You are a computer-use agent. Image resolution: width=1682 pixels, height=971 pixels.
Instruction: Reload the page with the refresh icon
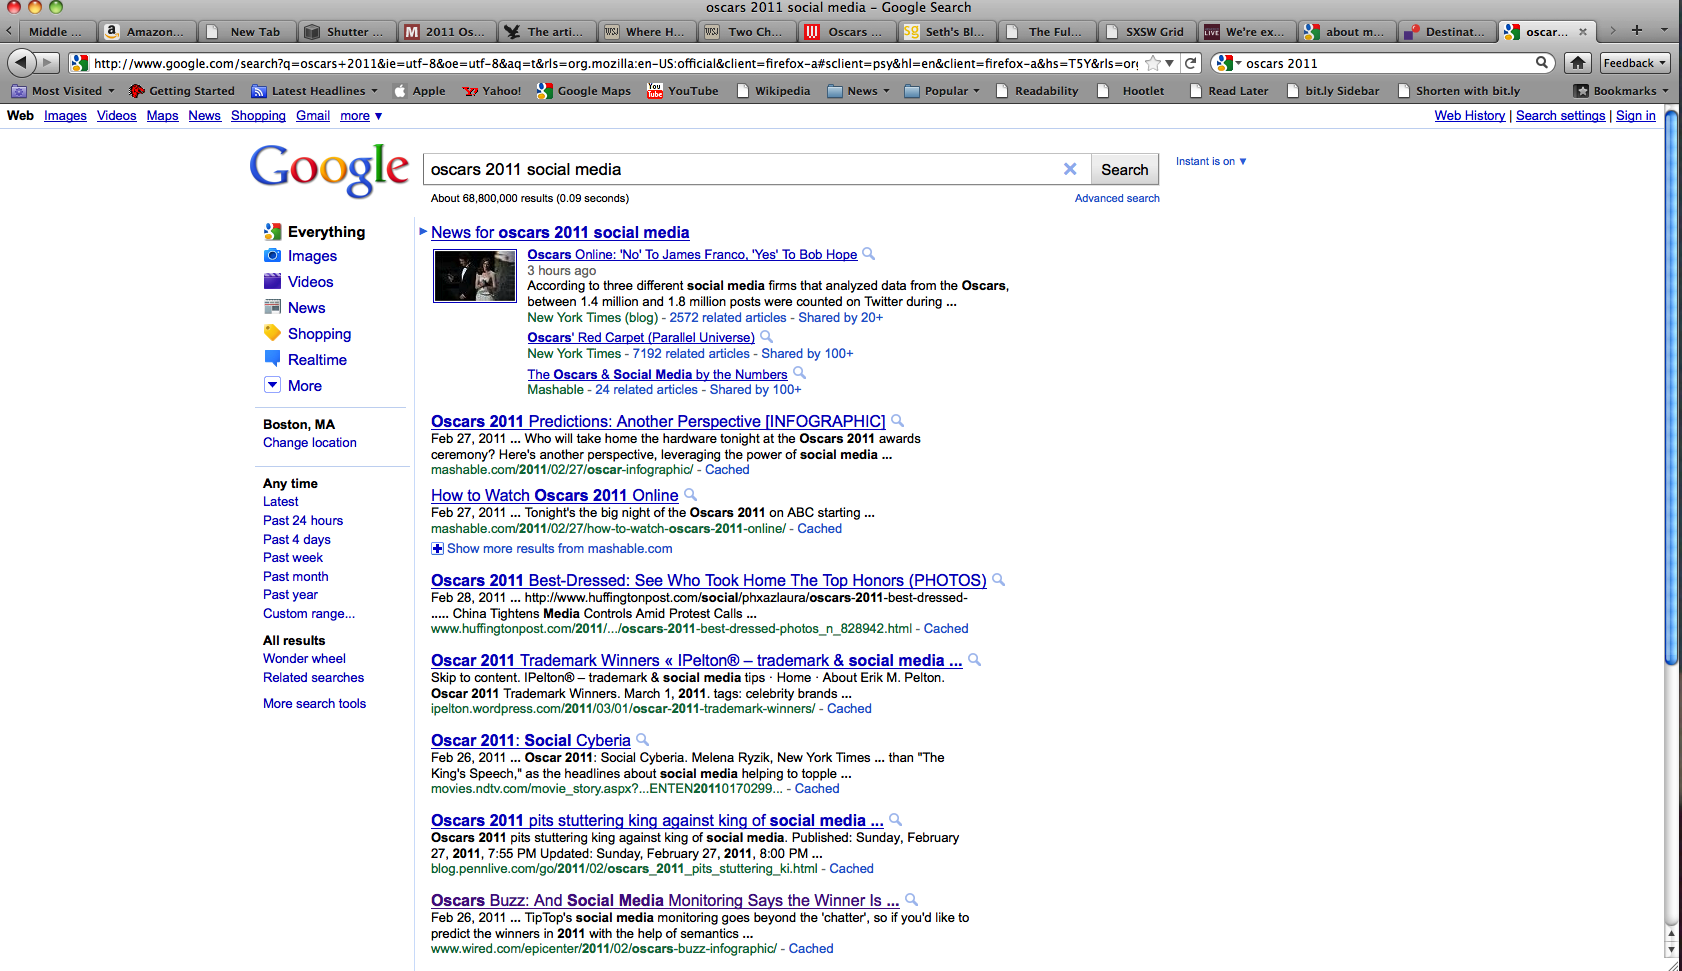[1191, 63]
